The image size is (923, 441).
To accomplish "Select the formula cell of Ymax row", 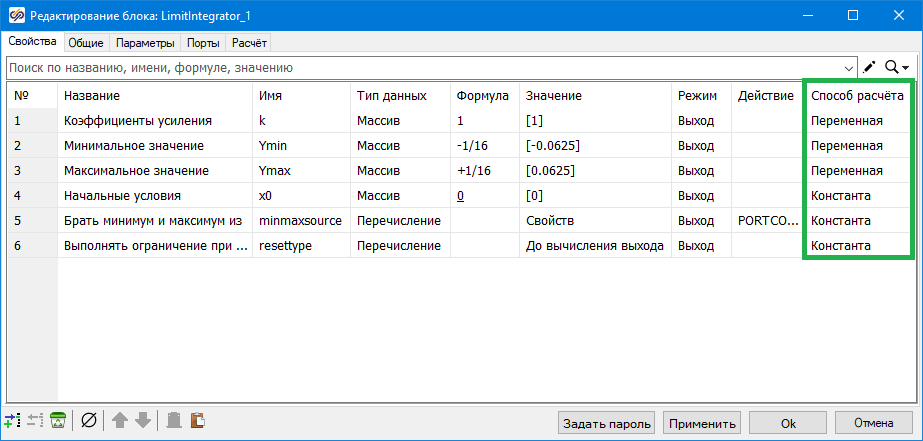I will pyautogui.click(x=485, y=170).
